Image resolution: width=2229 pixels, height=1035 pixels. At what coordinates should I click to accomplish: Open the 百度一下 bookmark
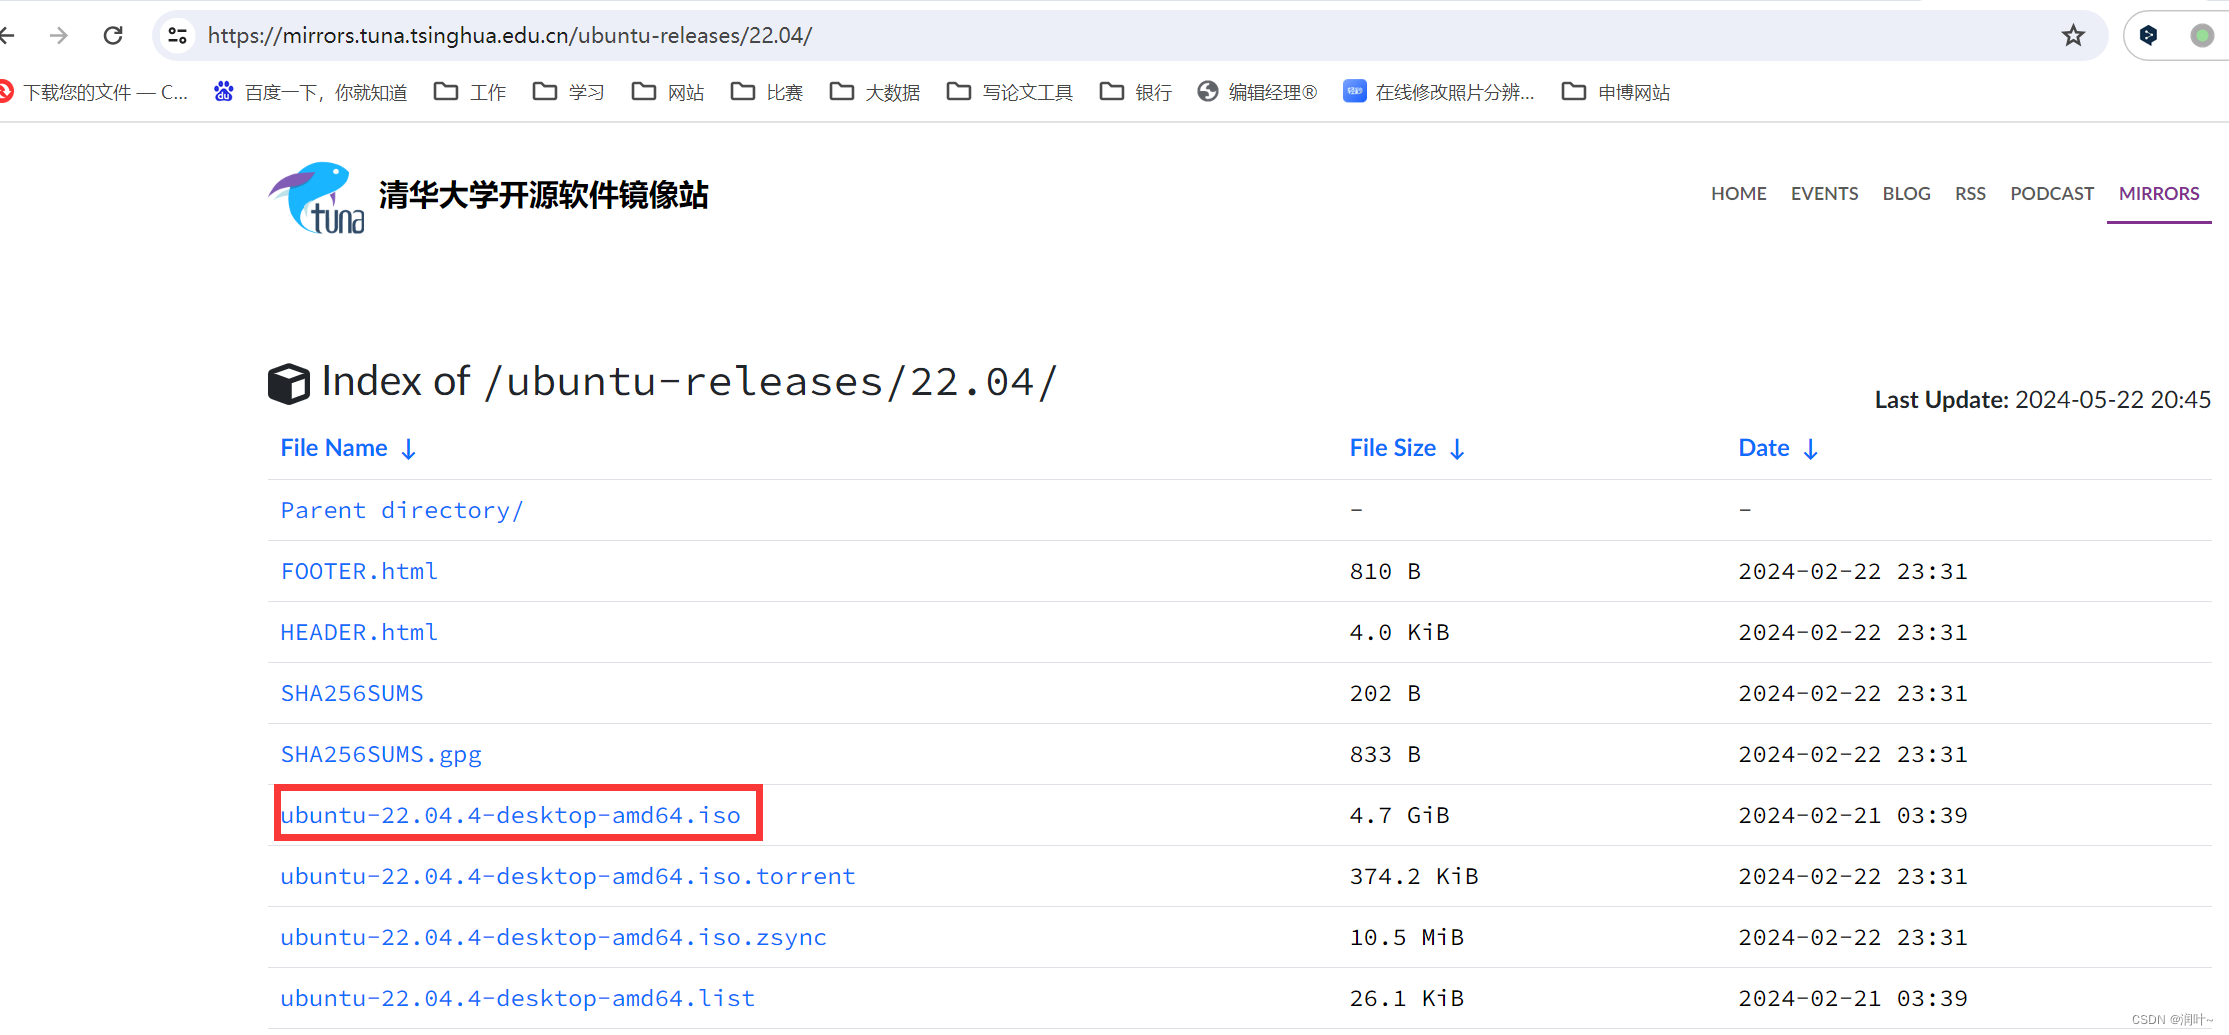(310, 92)
